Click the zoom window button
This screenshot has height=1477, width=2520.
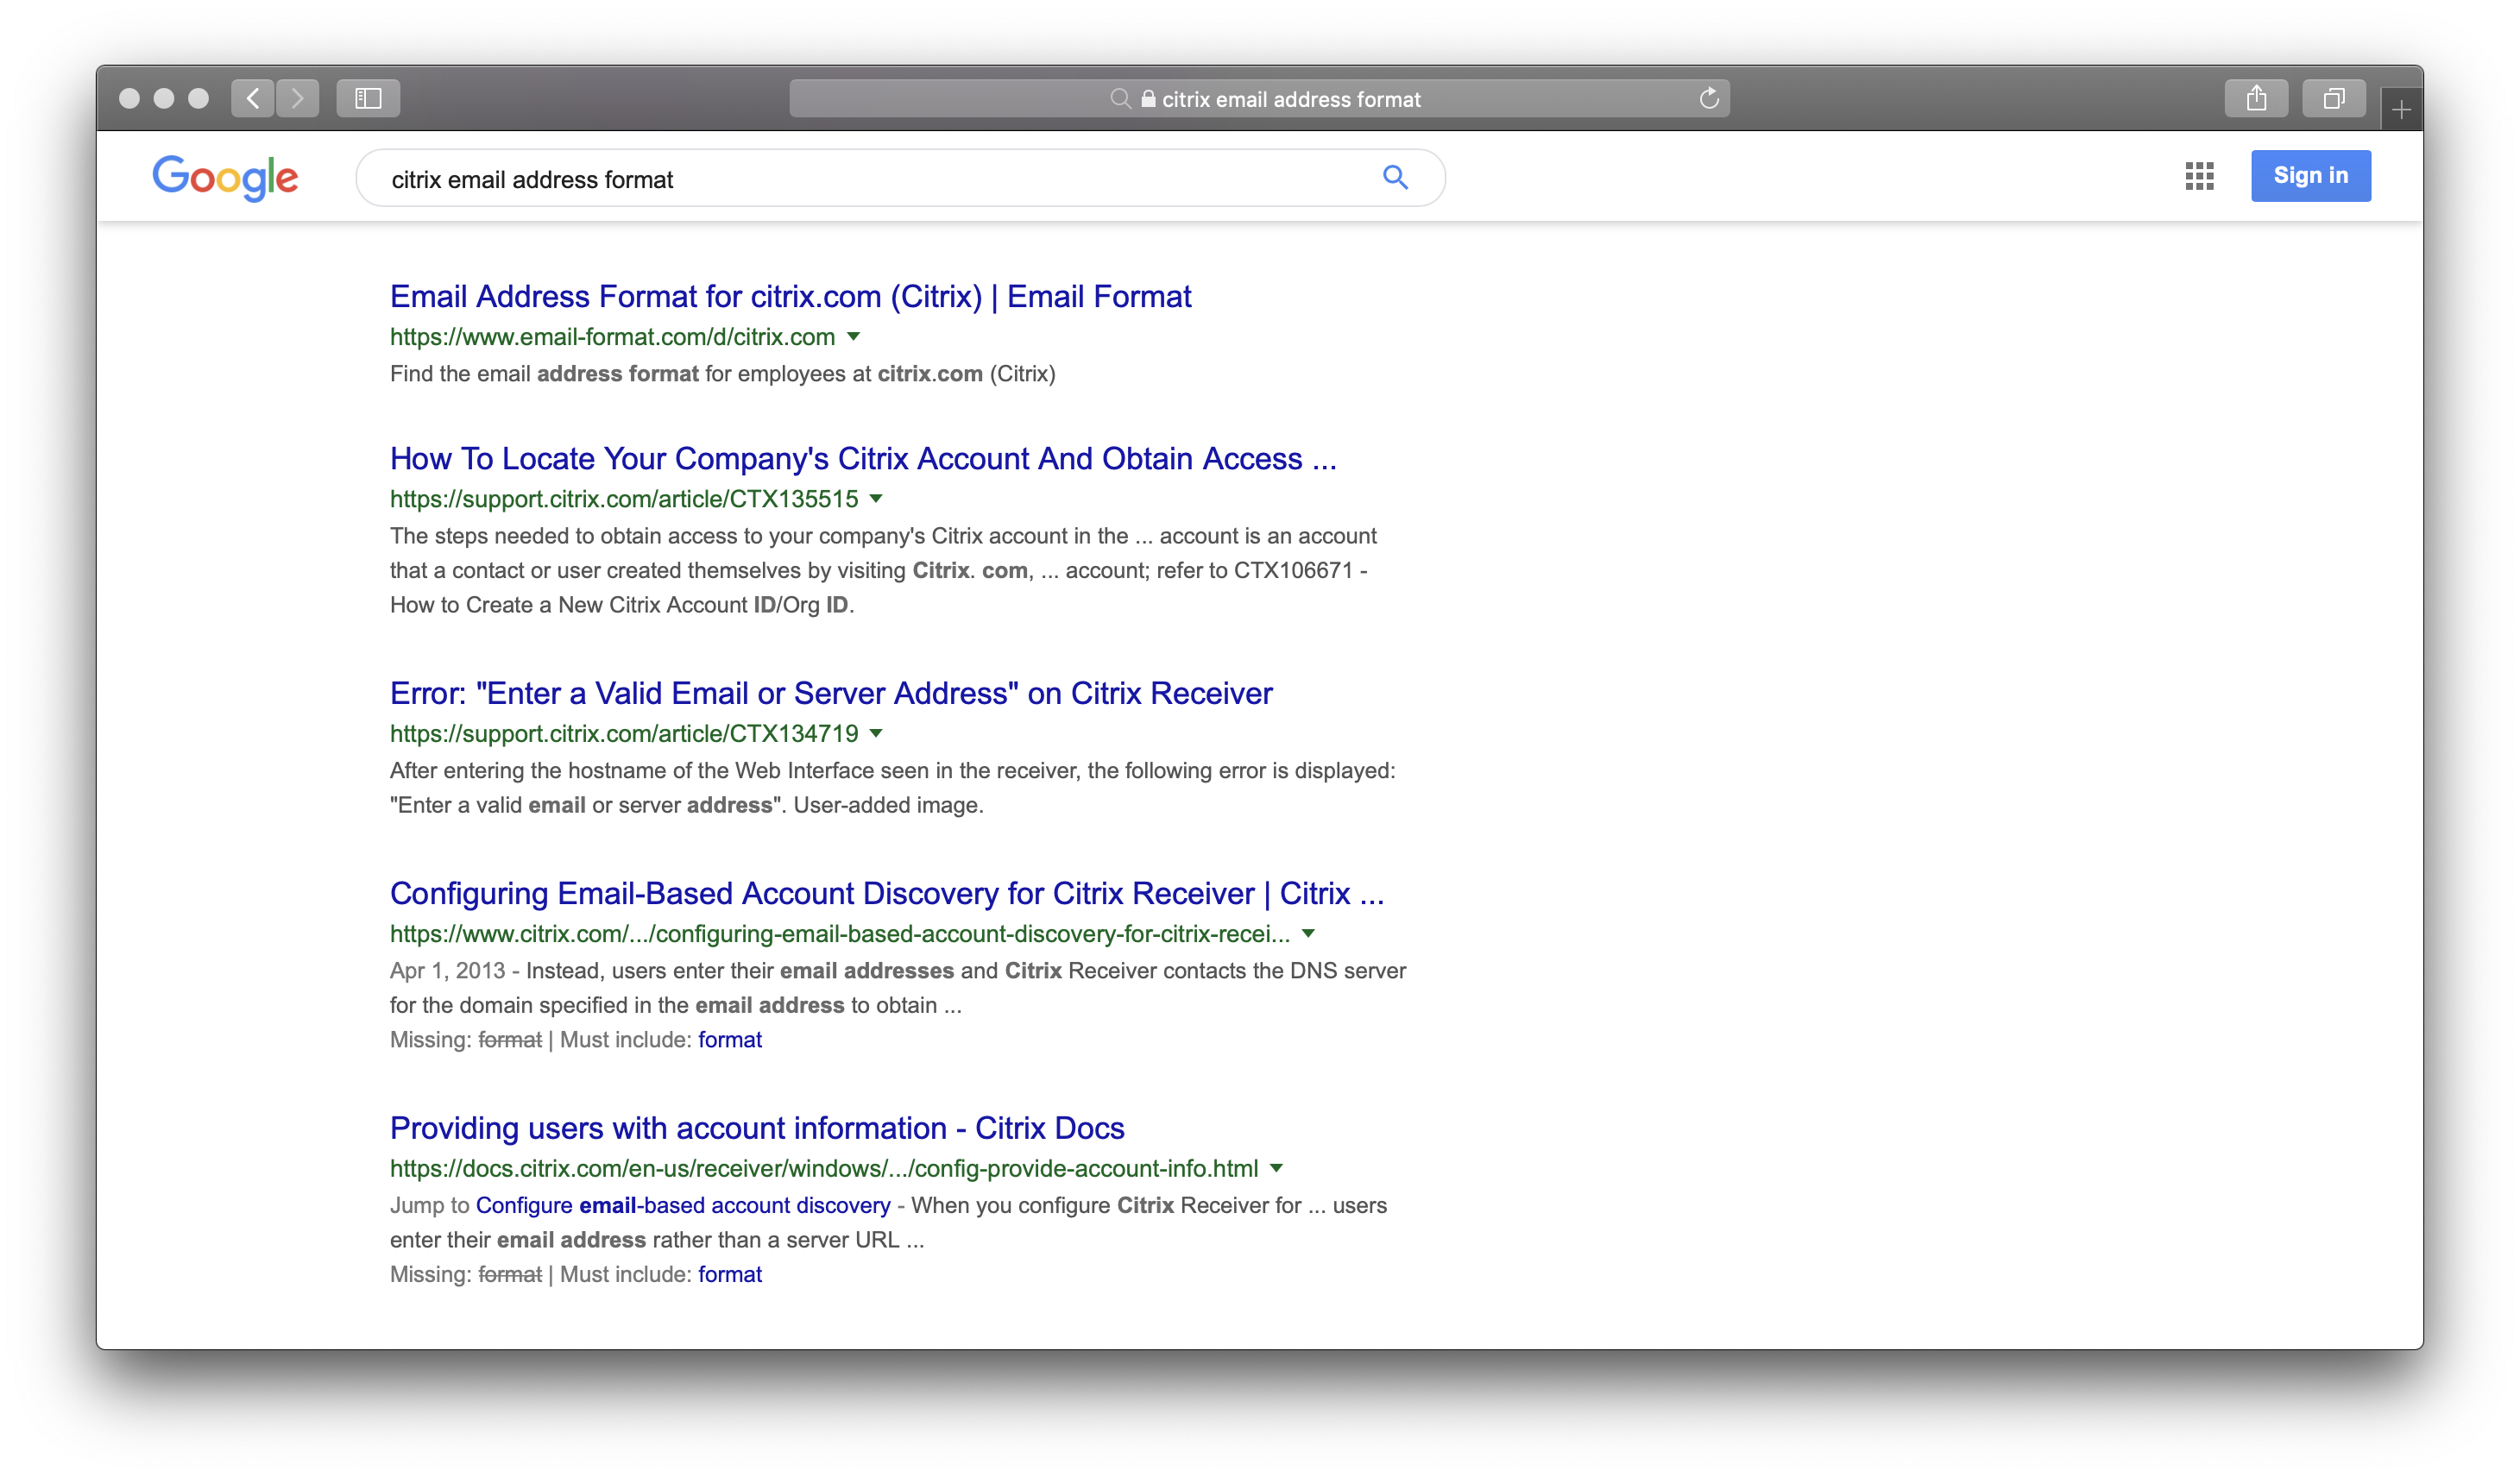(x=198, y=98)
